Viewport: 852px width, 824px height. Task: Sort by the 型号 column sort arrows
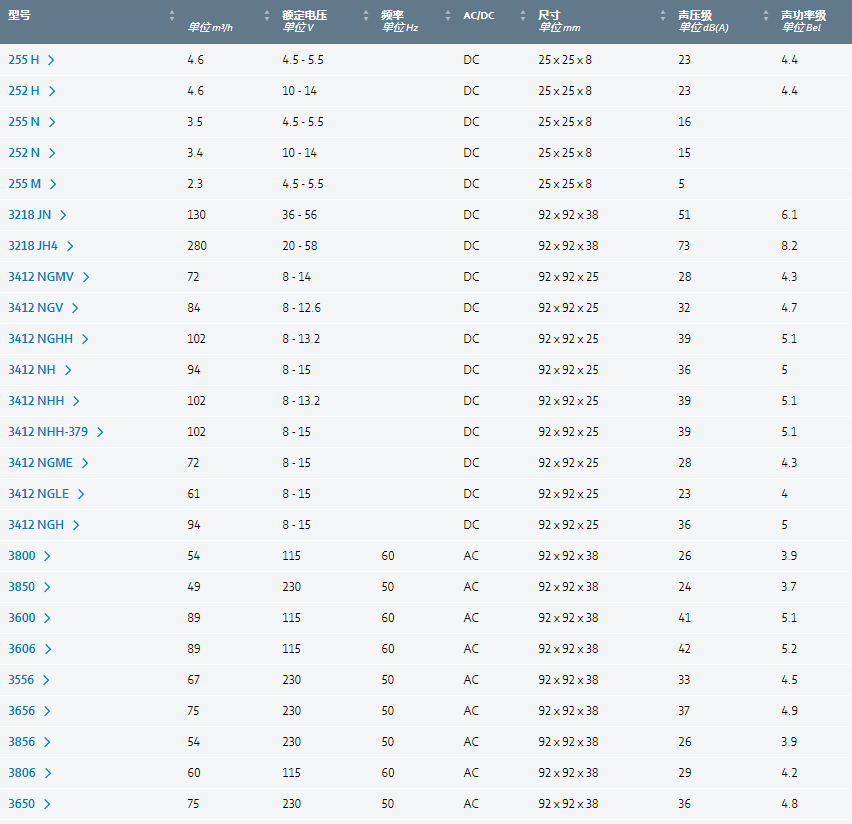(172, 16)
